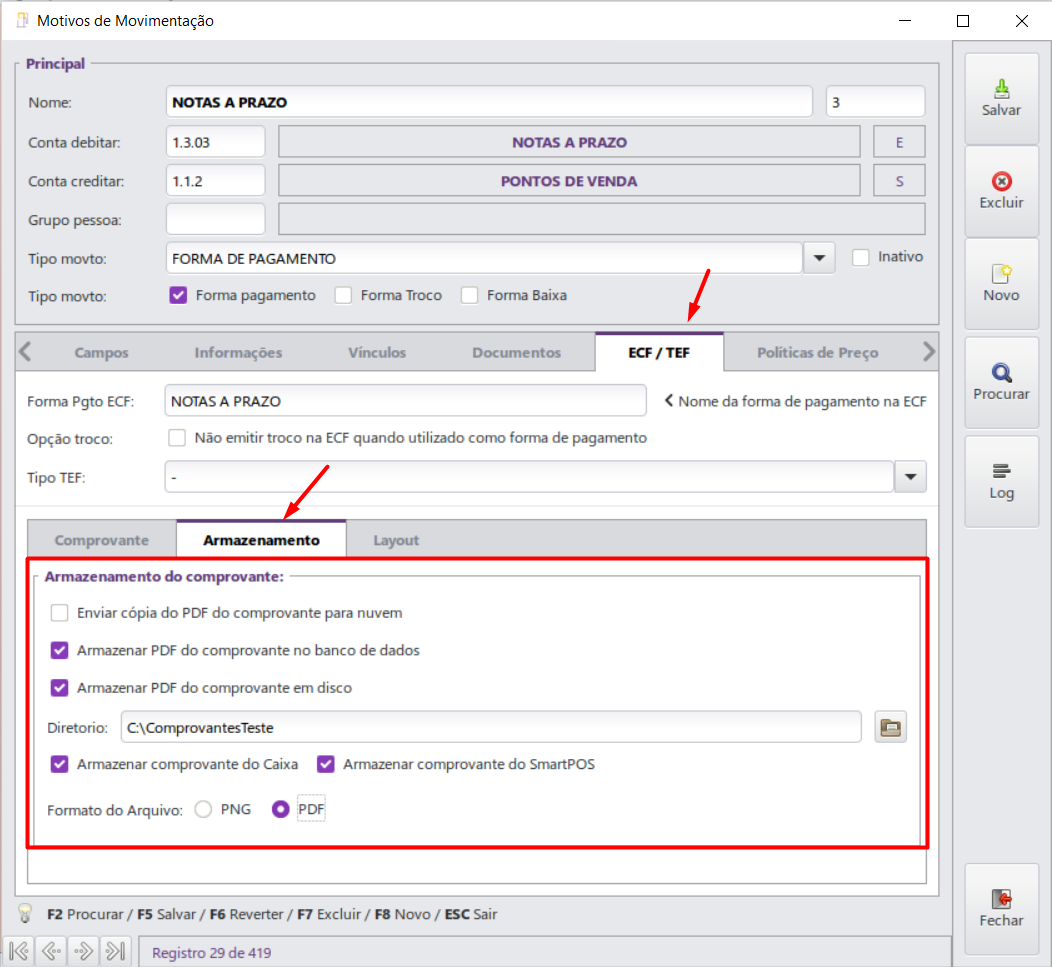1052x967 pixels.
Task: Click the record code field showing 3
Action: 876,102
